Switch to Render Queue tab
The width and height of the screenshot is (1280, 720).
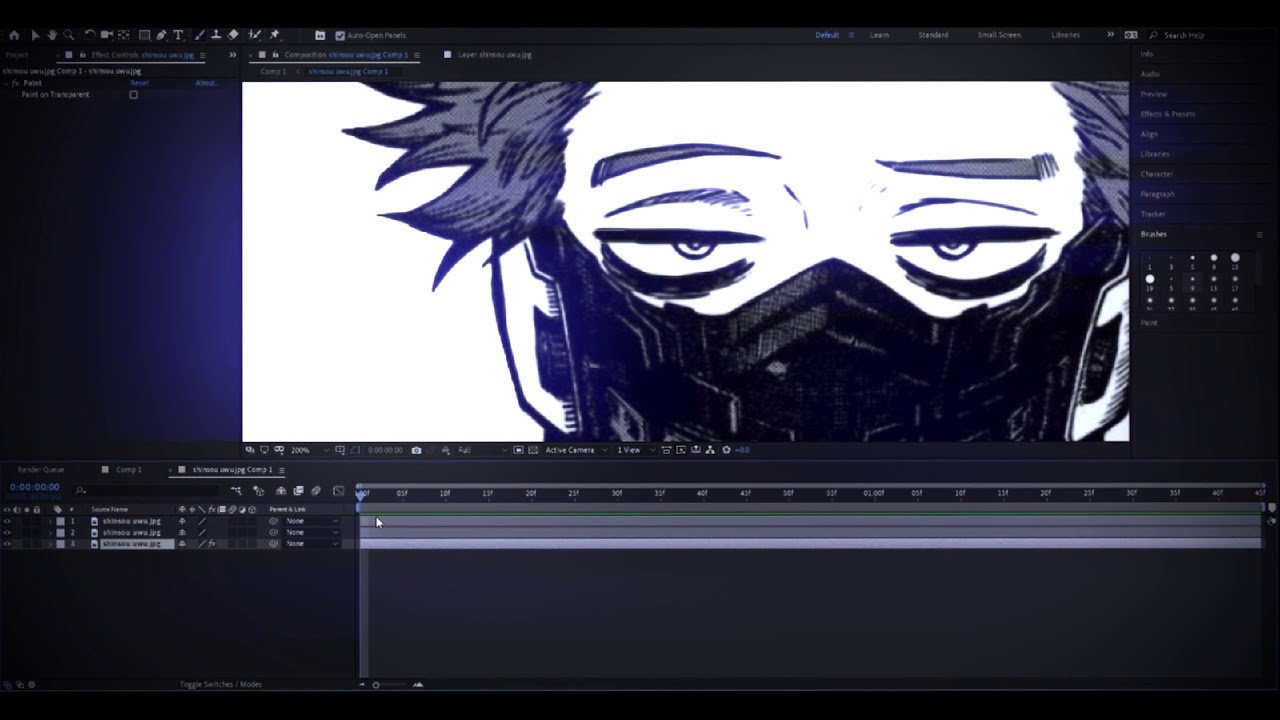coord(41,470)
